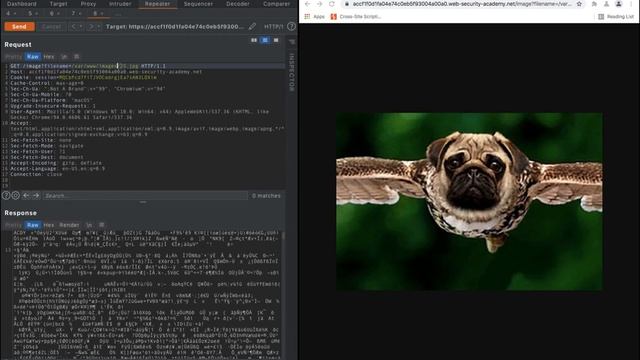Open the Cross-Site Script bookmark
The width and height of the screenshot is (640, 360).
pyautogui.click(x=356, y=17)
